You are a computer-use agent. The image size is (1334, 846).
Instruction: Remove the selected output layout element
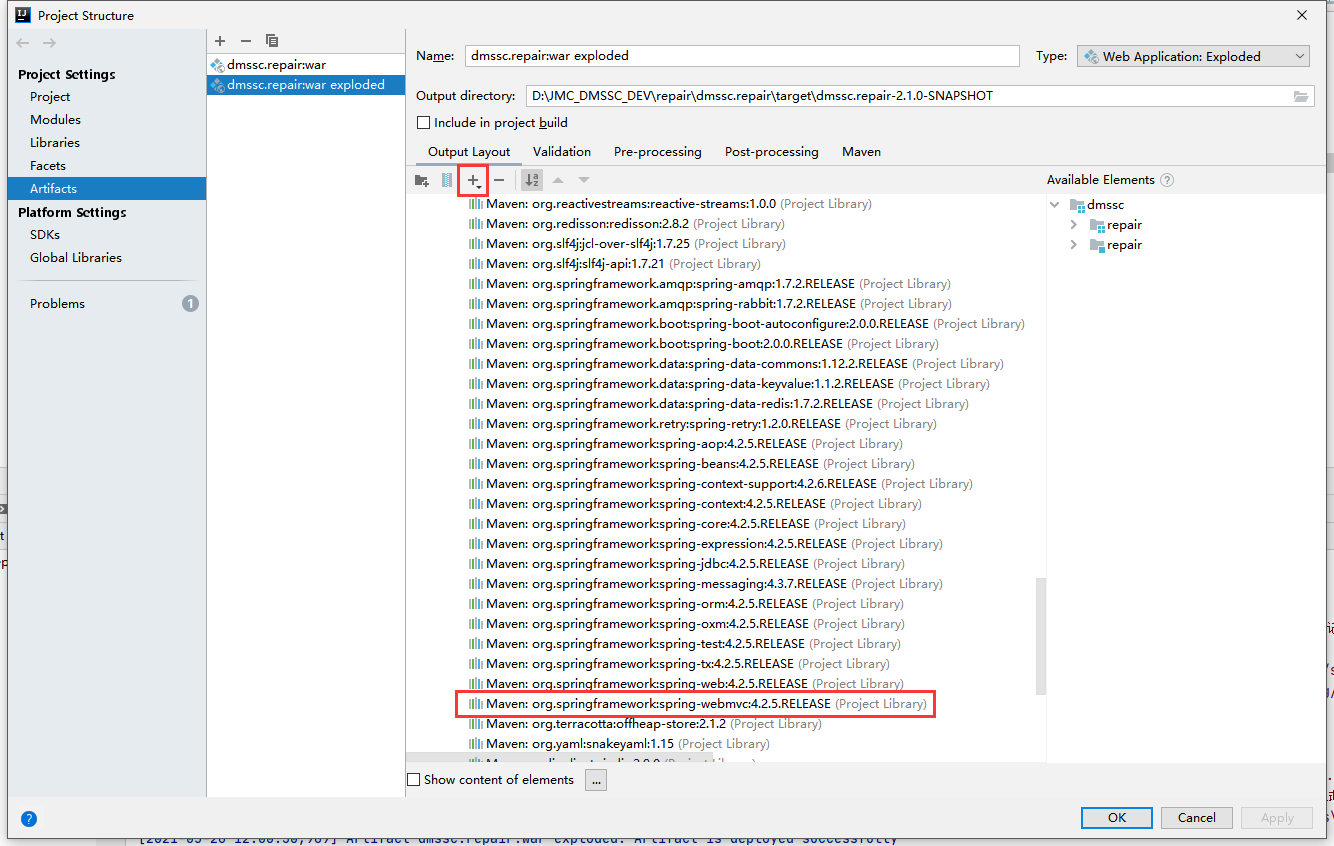[499, 180]
